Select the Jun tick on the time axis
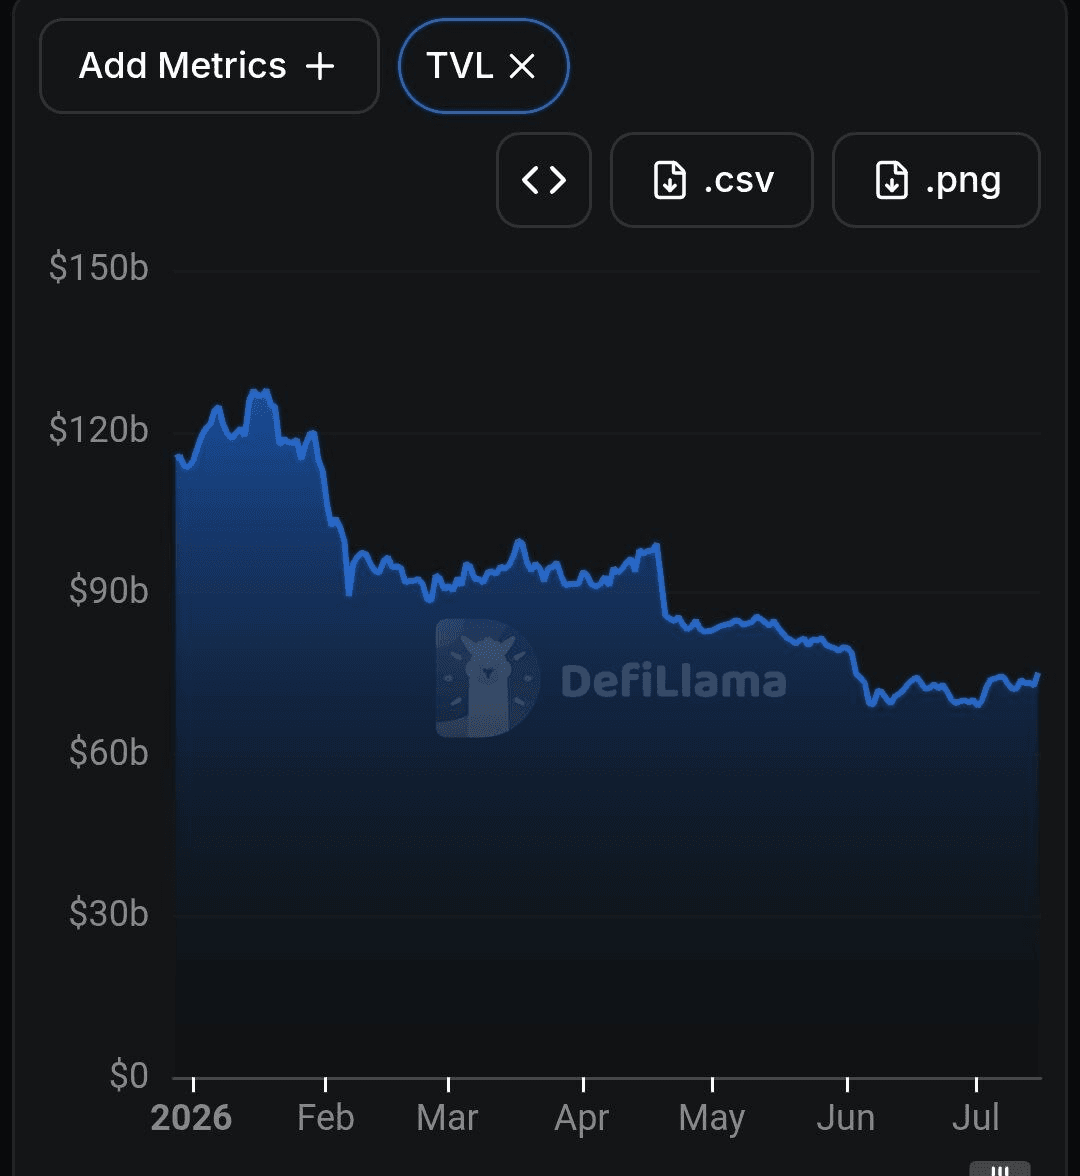This screenshot has width=1080, height=1176. coord(846,1117)
